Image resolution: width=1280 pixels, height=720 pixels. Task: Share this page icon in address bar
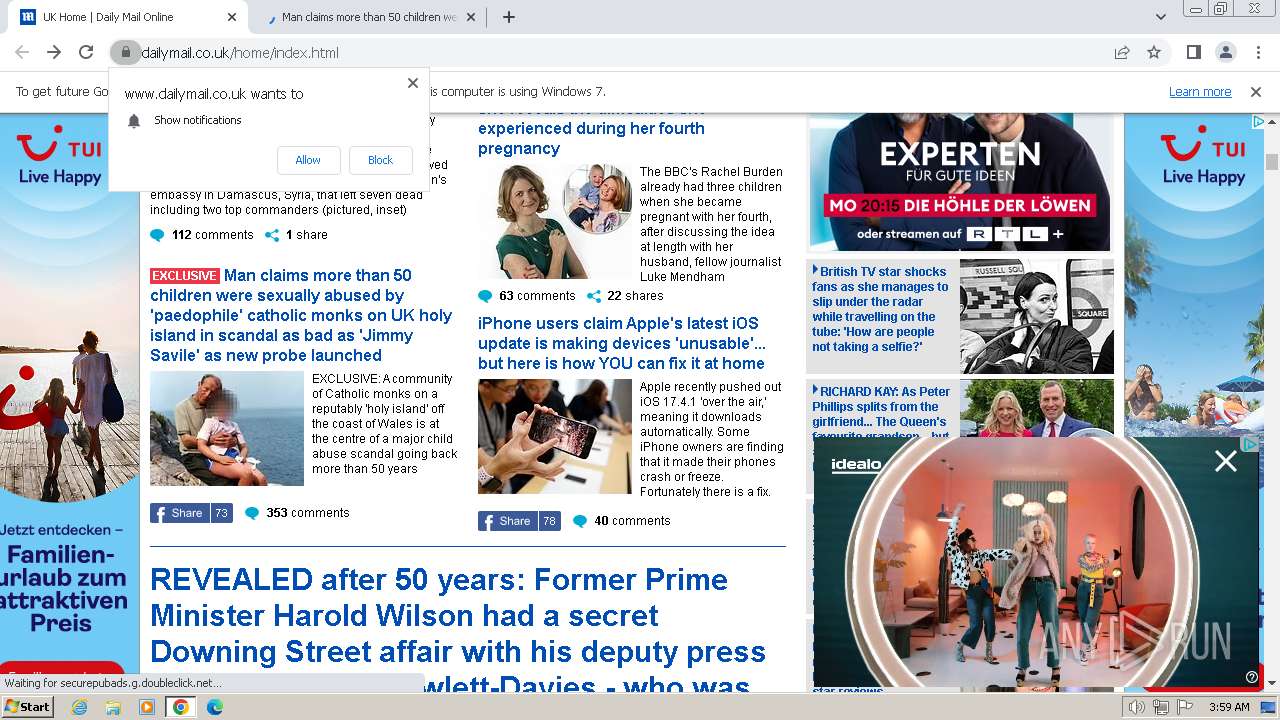(x=1122, y=53)
